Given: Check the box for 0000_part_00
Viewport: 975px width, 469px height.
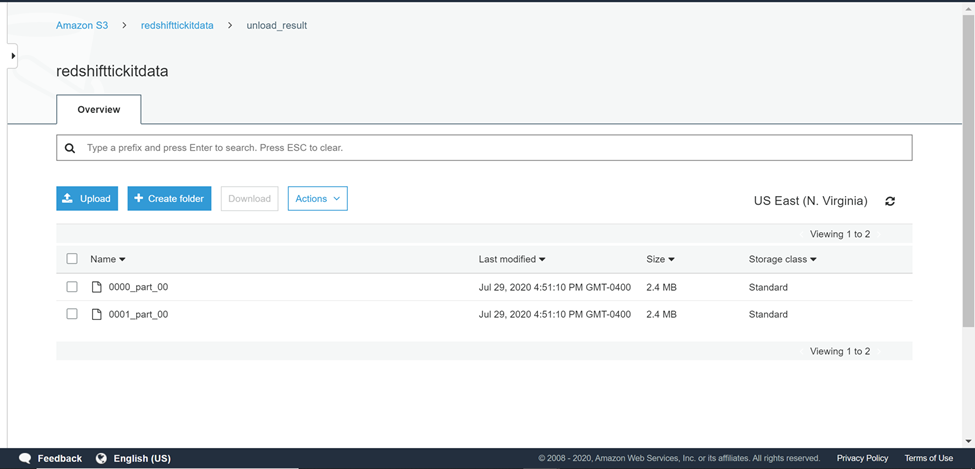Looking at the screenshot, I should point(72,287).
